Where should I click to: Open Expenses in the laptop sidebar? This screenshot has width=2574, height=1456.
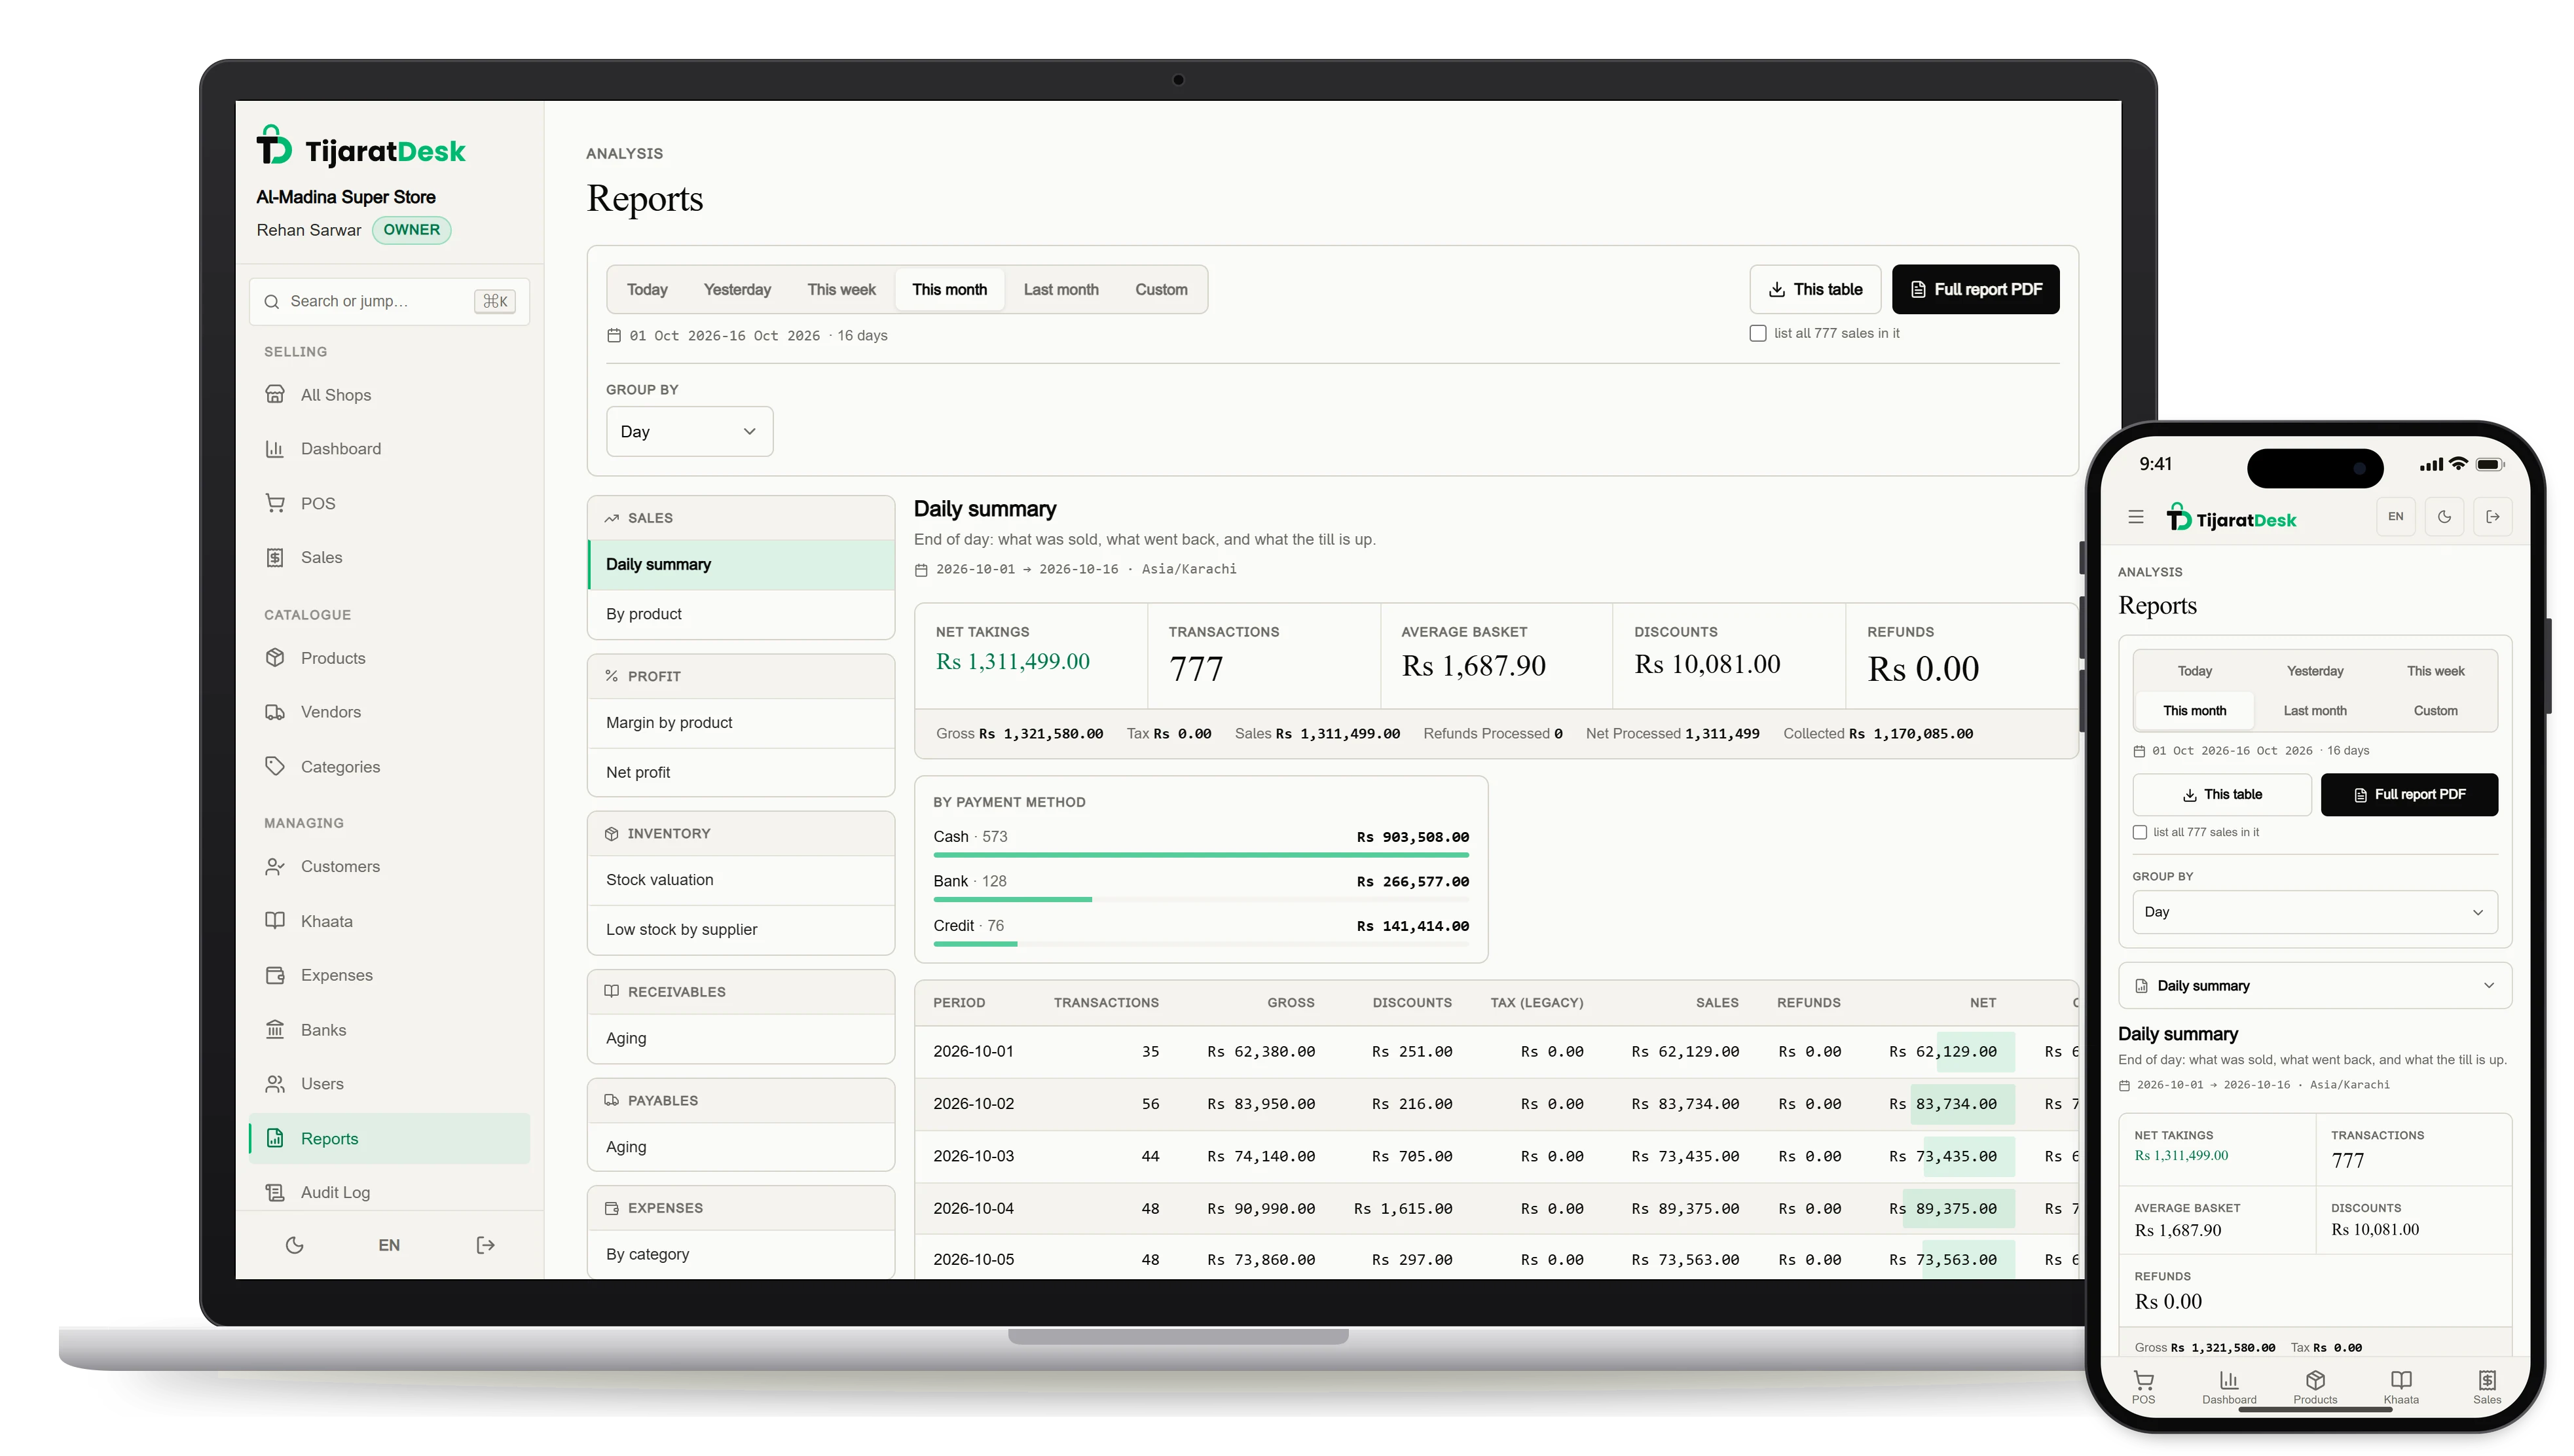pyautogui.click(x=389, y=975)
